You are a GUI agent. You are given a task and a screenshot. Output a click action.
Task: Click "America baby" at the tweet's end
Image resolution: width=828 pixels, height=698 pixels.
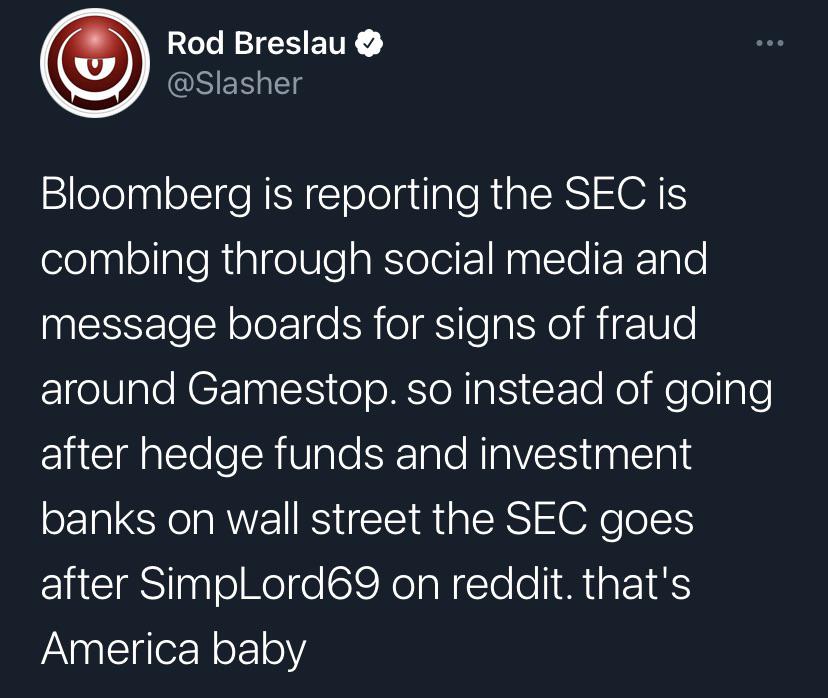pyautogui.click(x=173, y=649)
